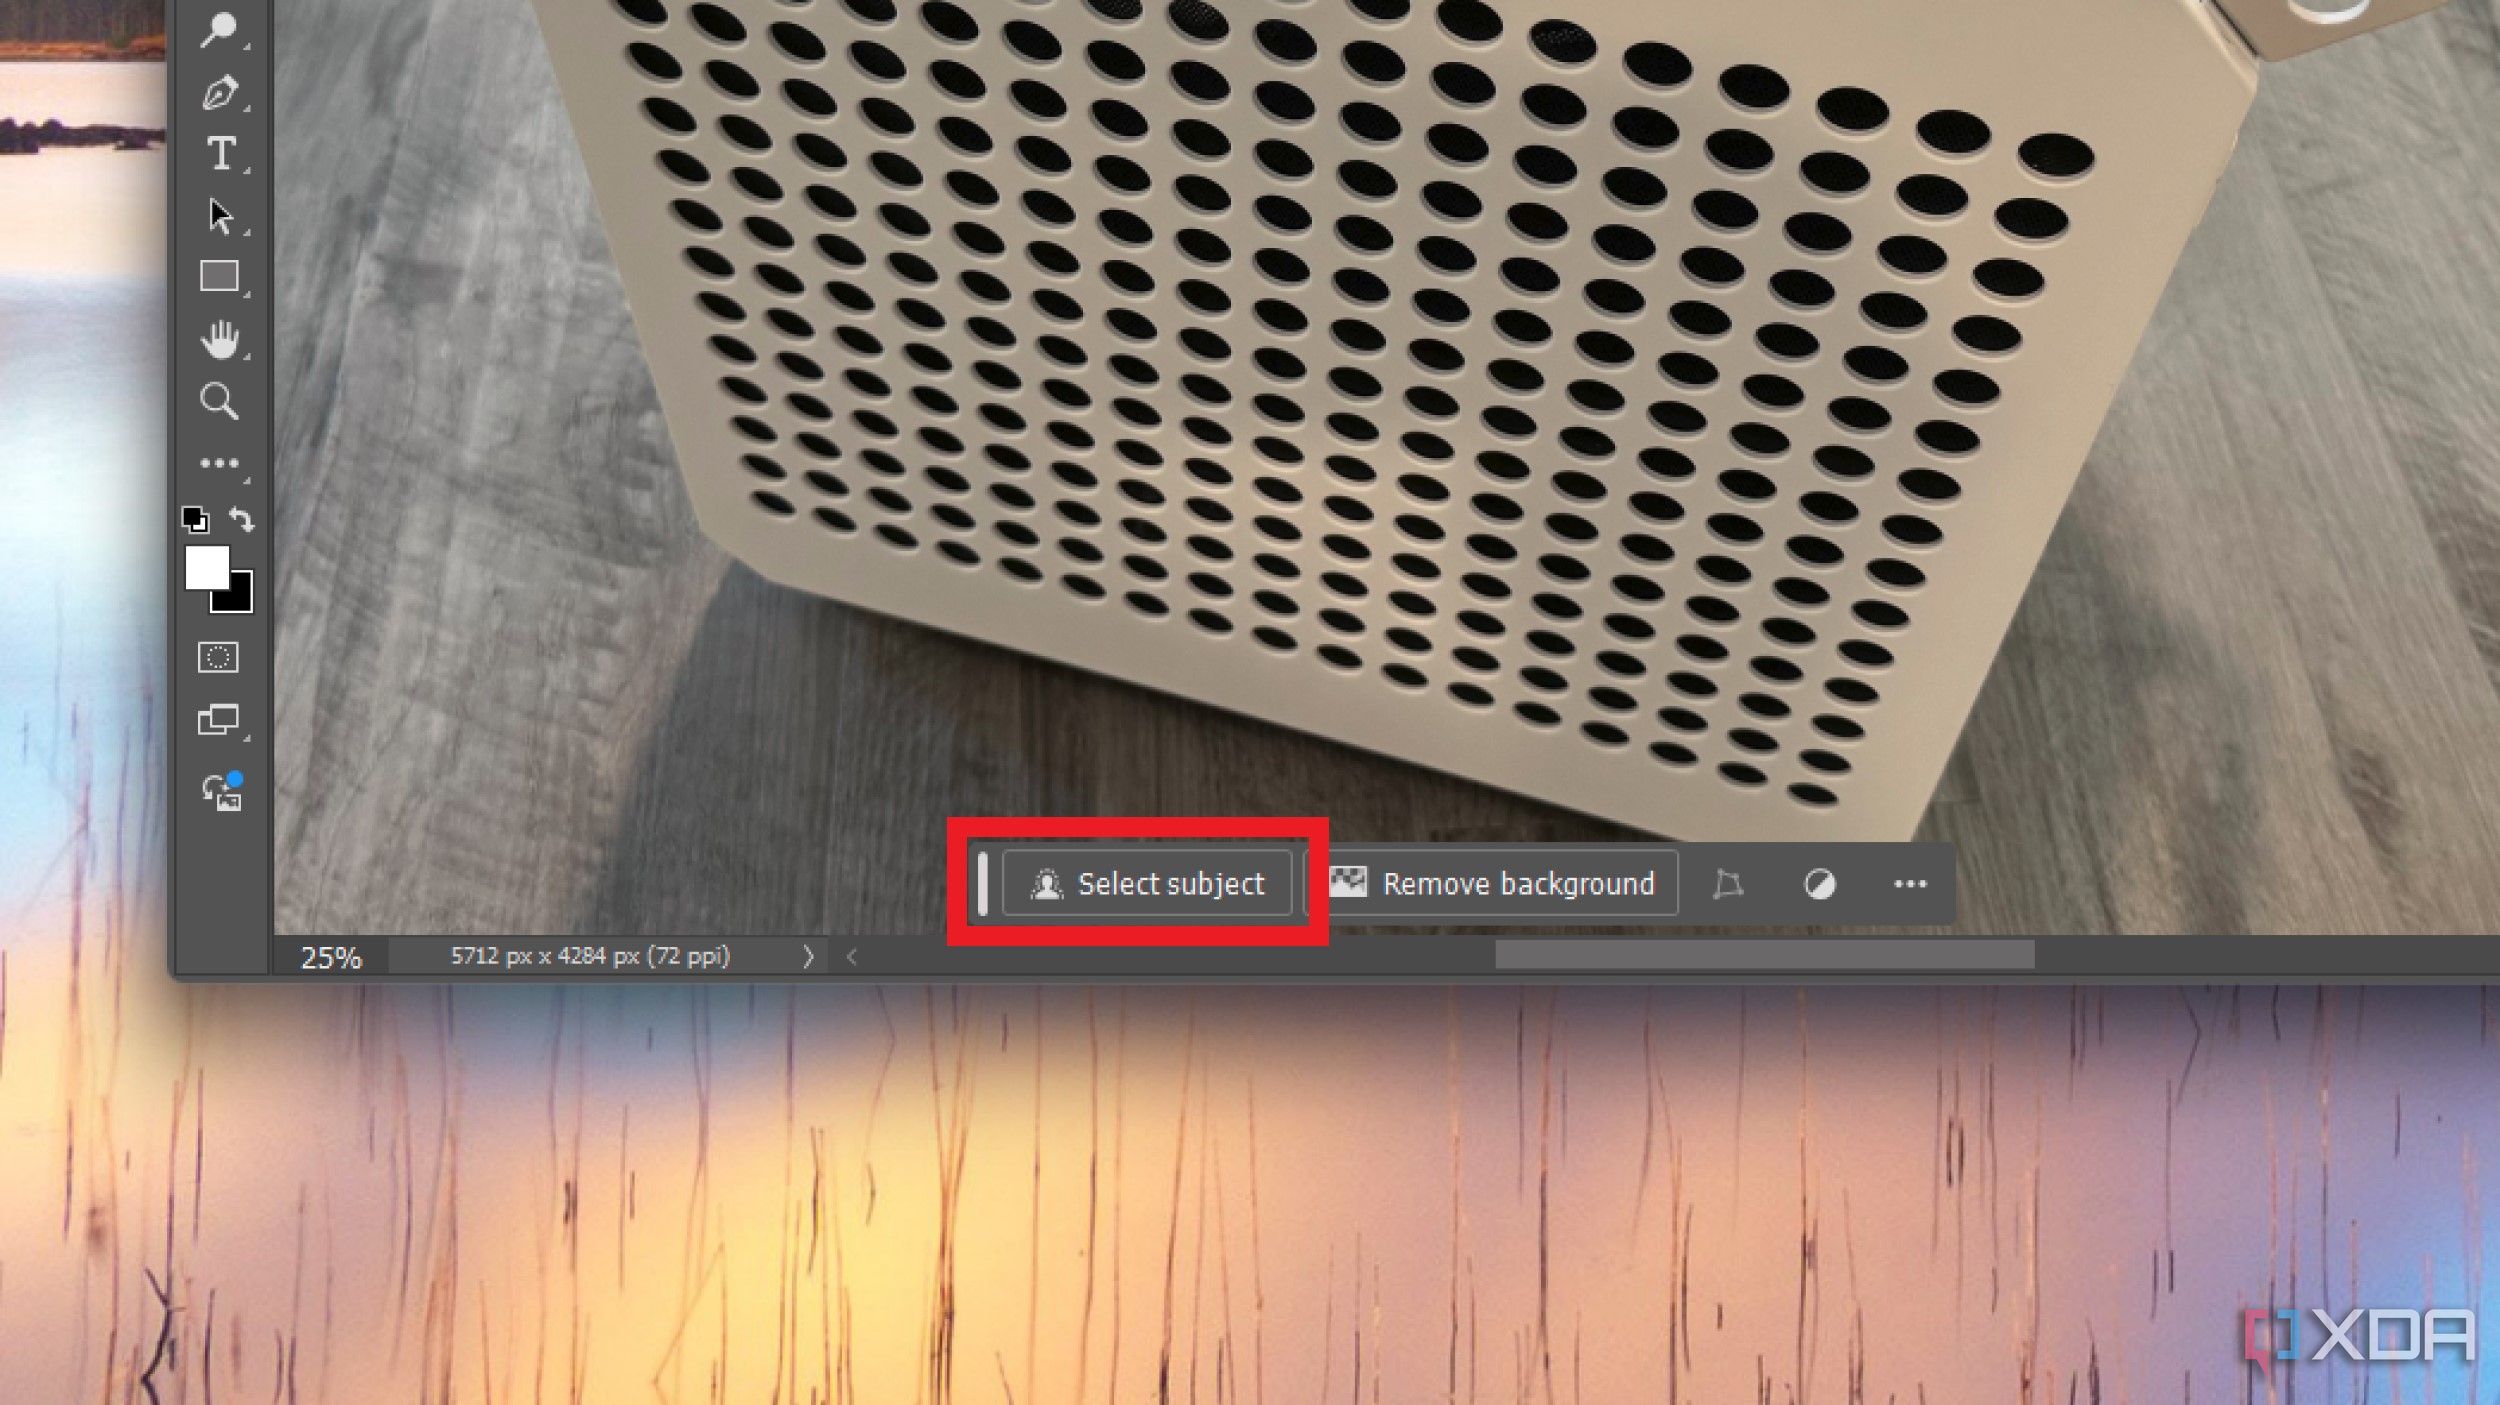Expand the canvas navigation arrows
The image size is (2500, 1405).
coord(807,957)
